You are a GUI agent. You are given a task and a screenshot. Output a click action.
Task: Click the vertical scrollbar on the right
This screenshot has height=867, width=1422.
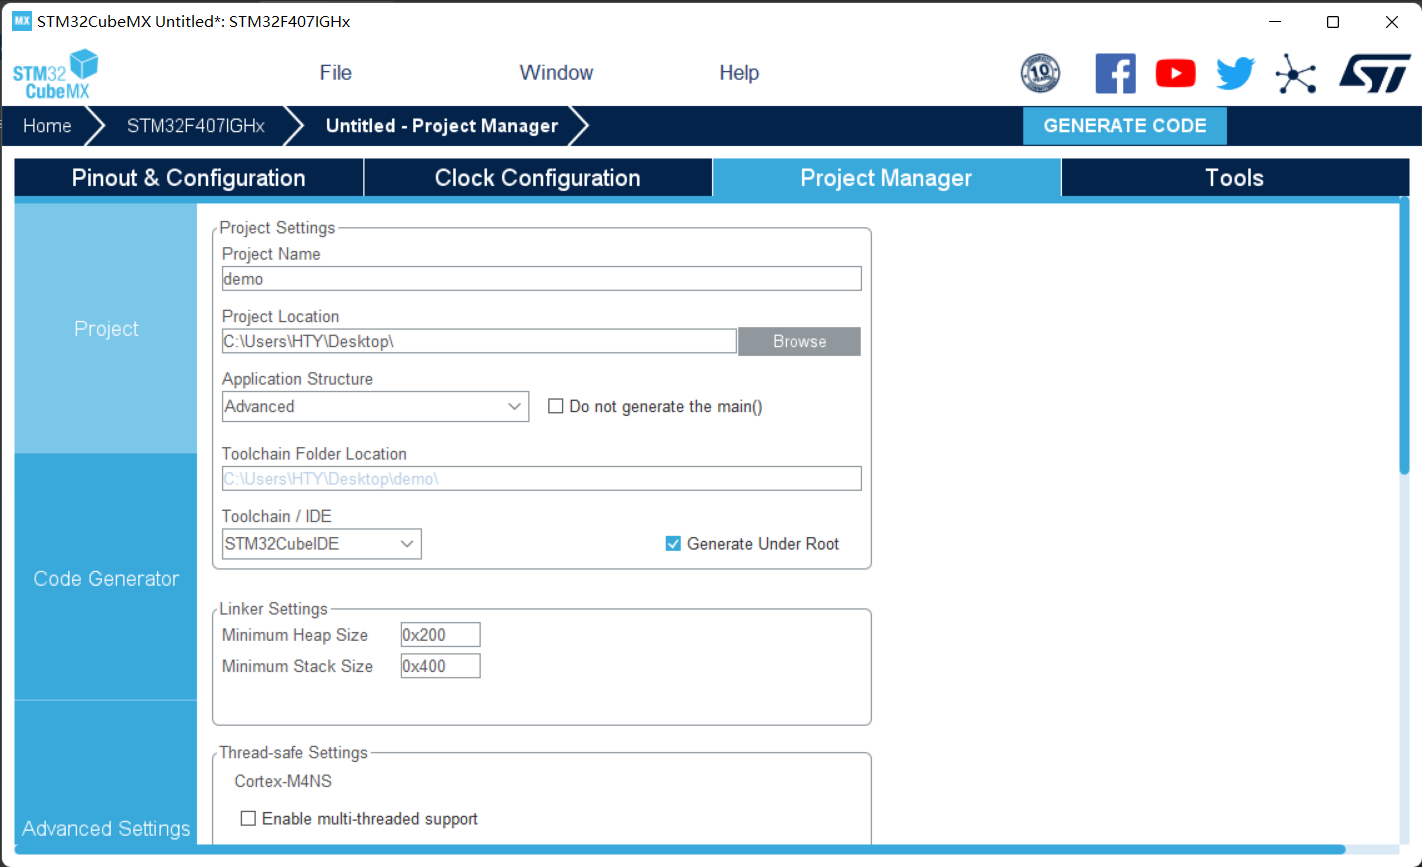(1404, 336)
